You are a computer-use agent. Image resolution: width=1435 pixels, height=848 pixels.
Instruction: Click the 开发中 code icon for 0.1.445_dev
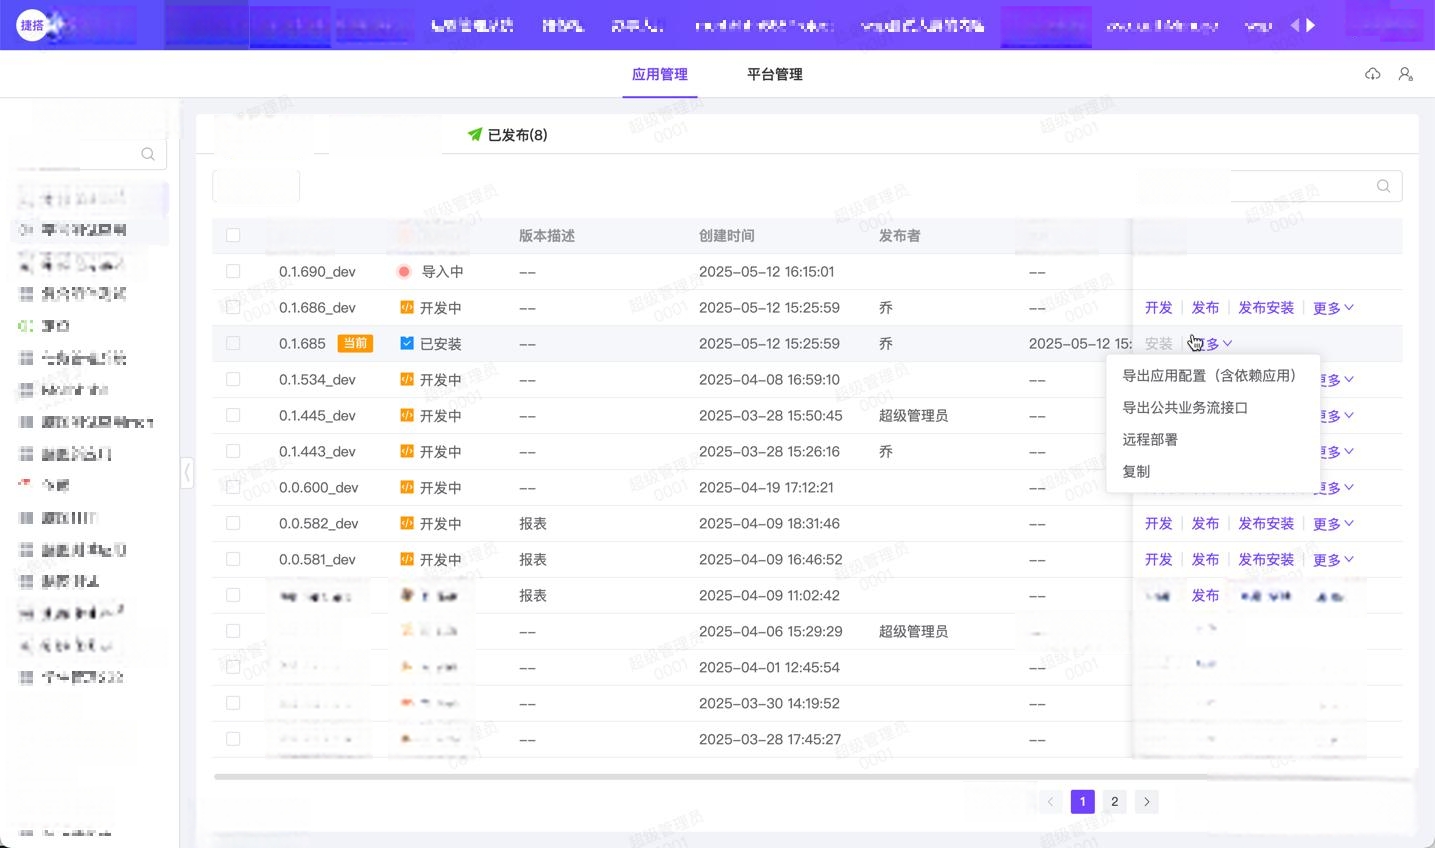tap(407, 415)
